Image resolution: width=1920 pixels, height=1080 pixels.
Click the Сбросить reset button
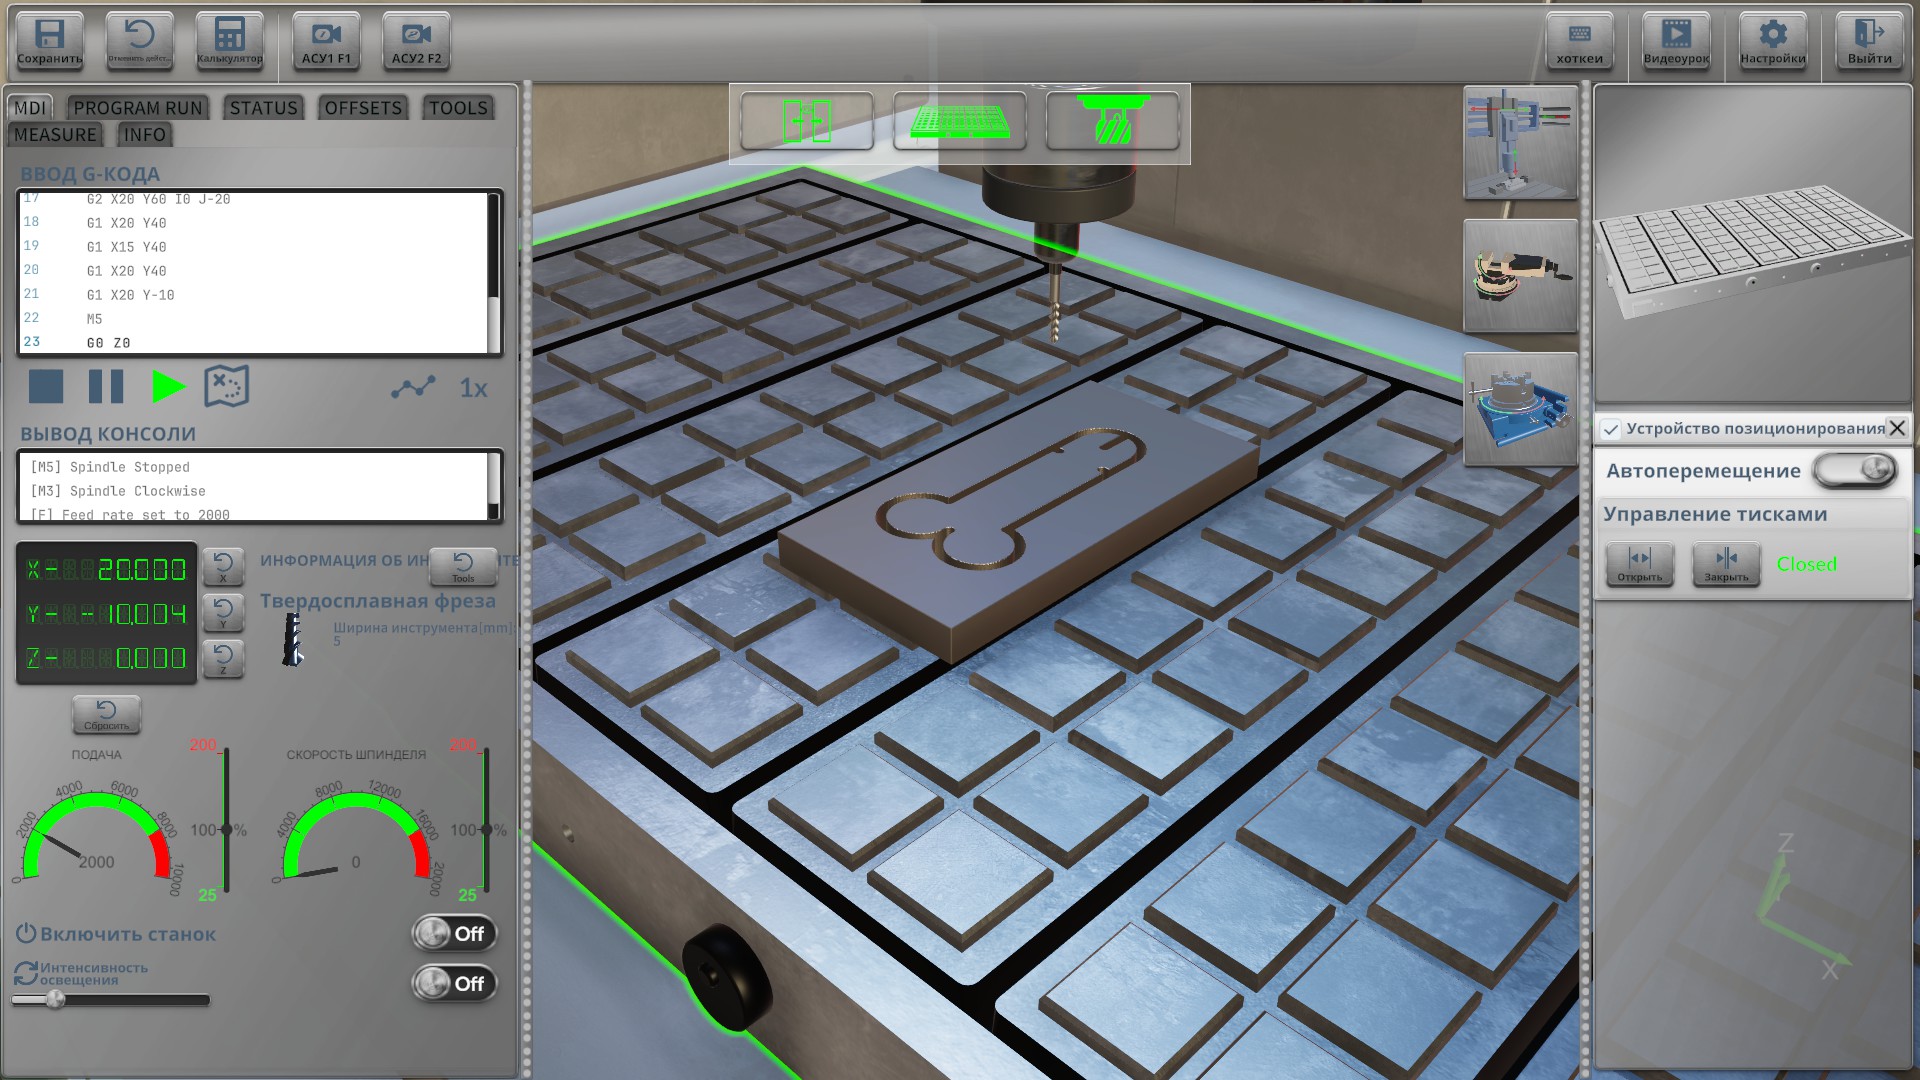[x=106, y=714]
